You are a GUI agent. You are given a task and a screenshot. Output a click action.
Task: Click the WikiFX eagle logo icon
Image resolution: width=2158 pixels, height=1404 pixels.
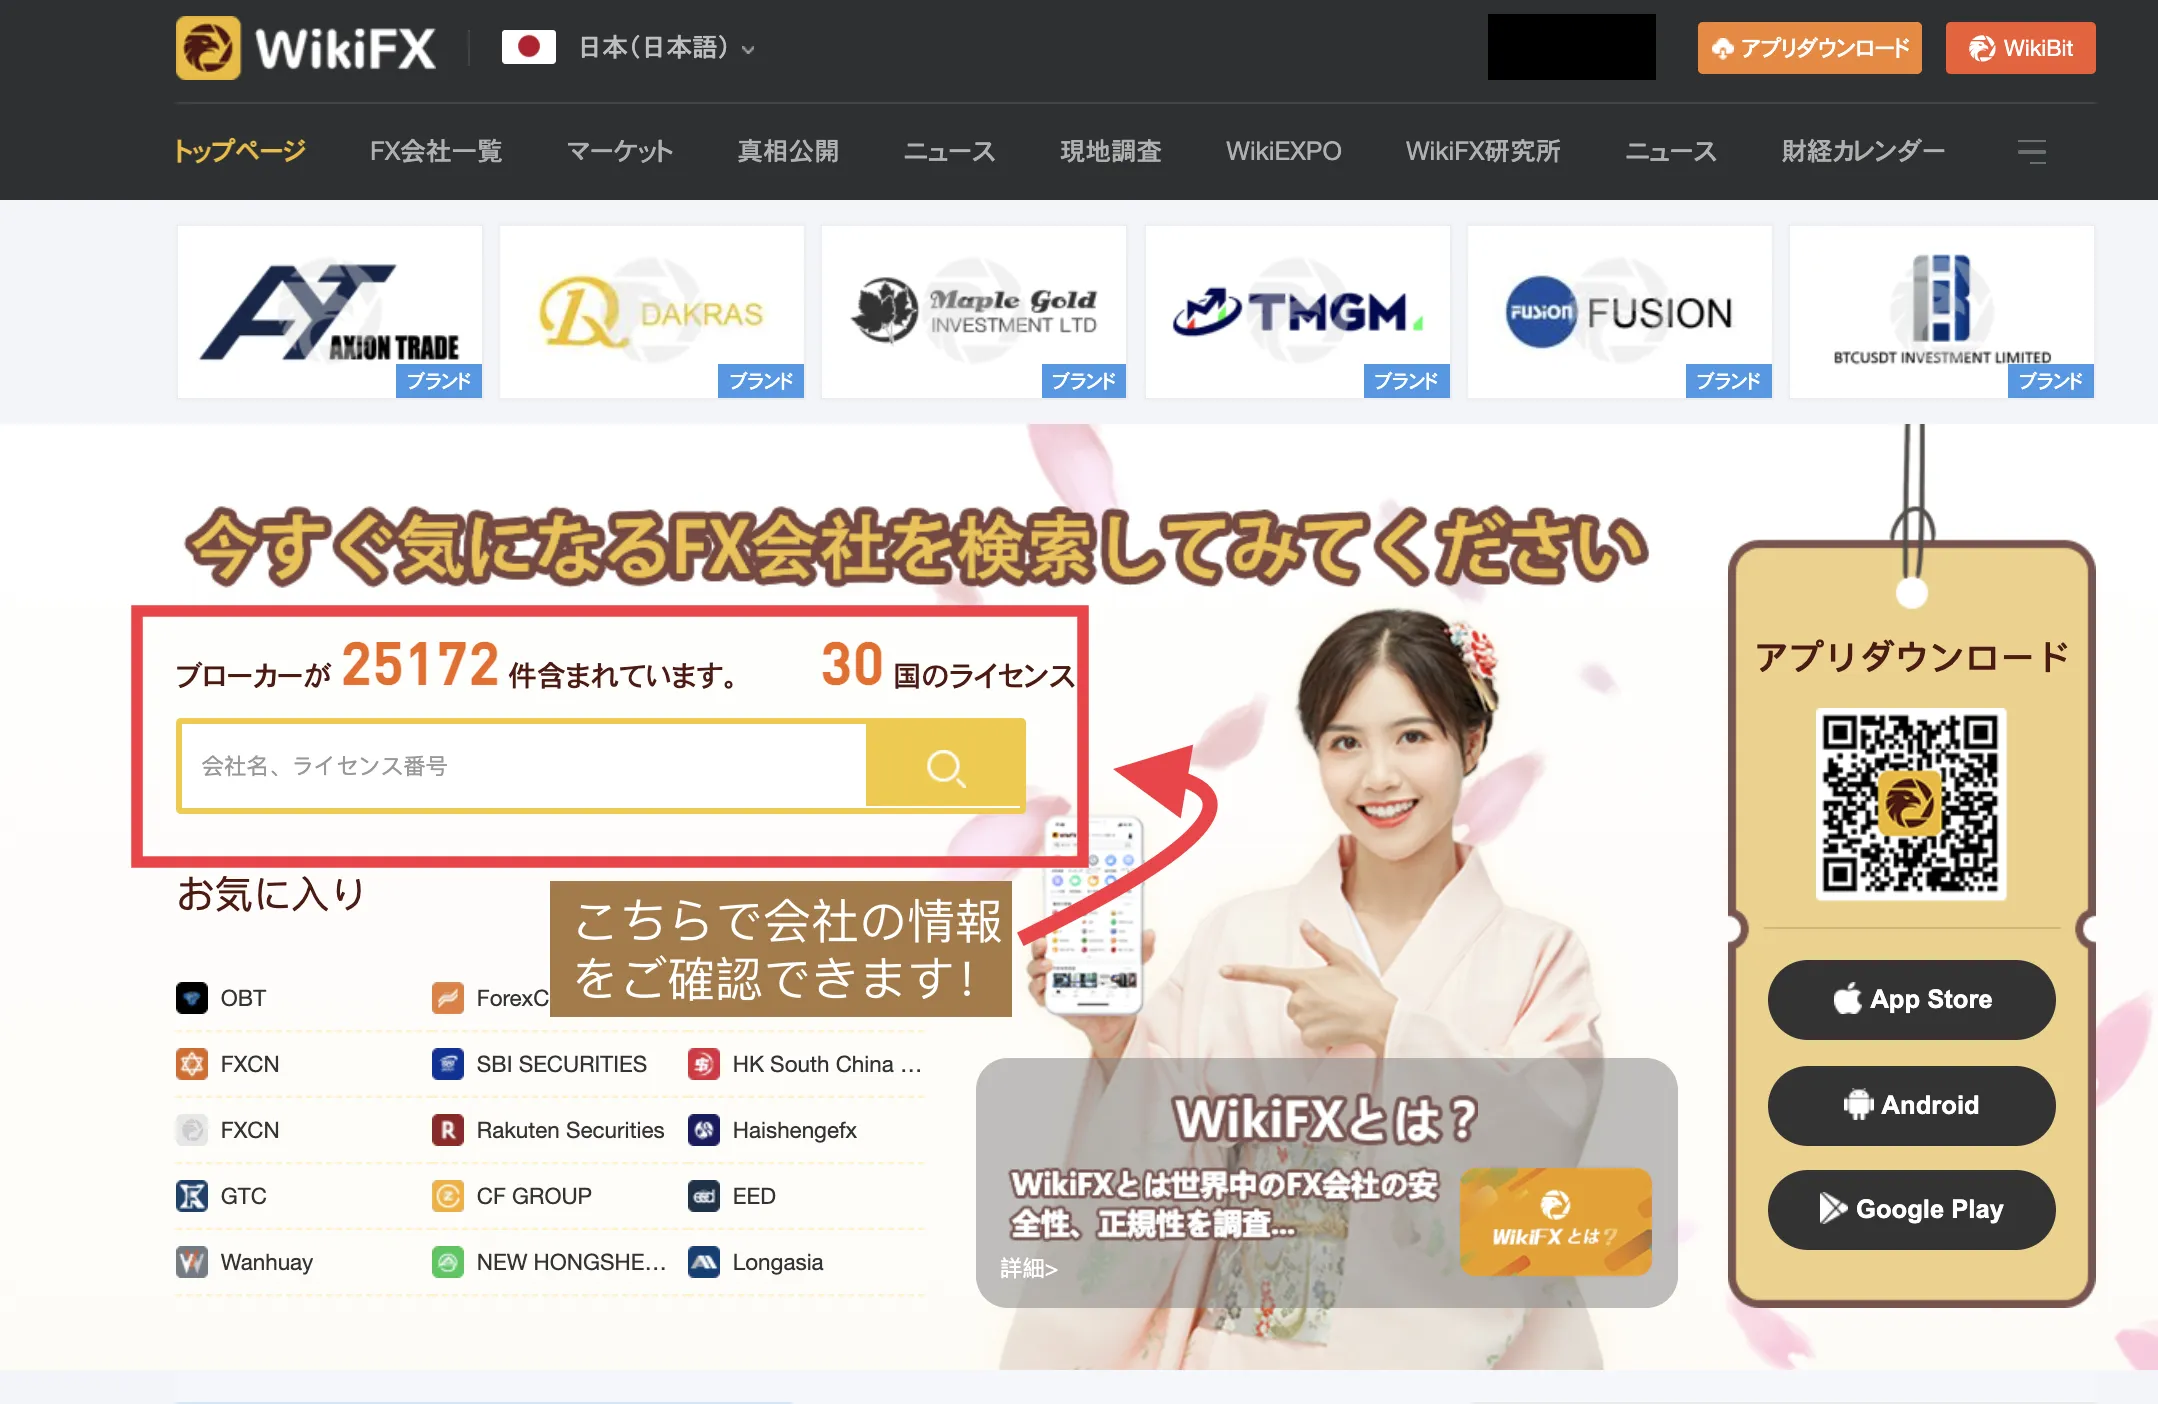[x=208, y=48]
